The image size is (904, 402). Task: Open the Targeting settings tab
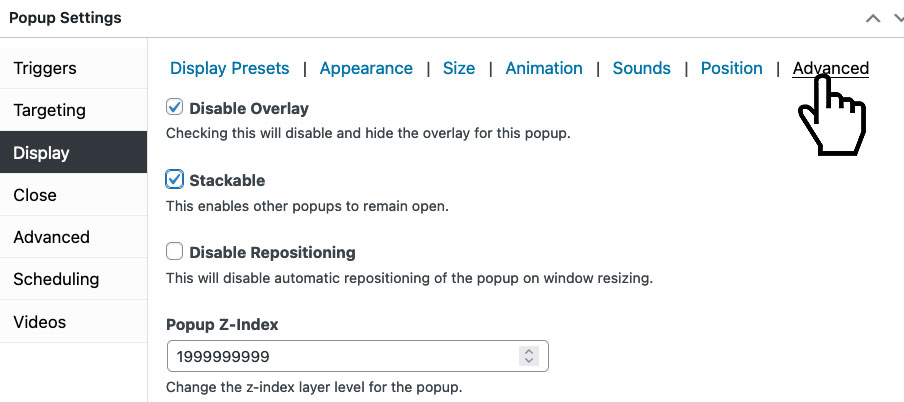click(73, 110)
